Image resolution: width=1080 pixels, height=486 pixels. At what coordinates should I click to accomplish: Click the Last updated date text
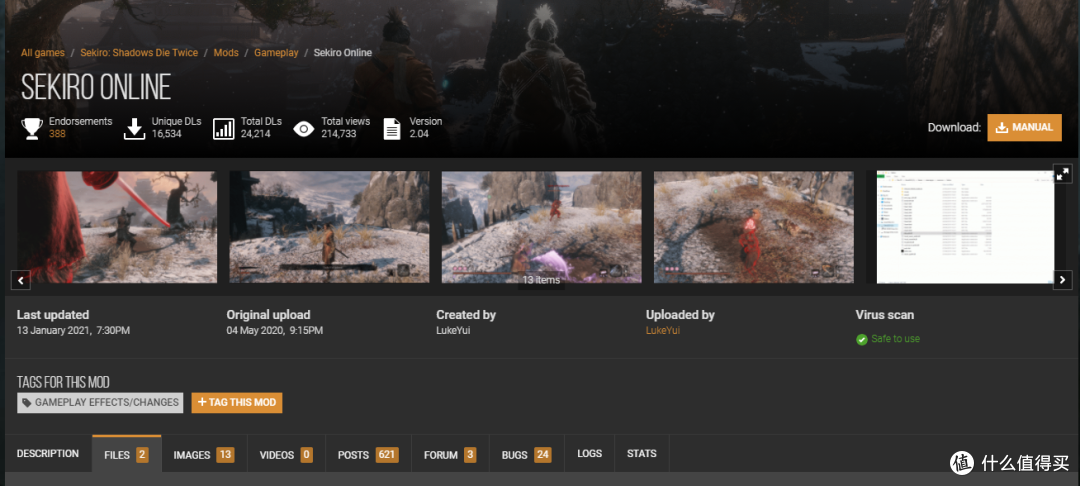(x=73, y=330)
